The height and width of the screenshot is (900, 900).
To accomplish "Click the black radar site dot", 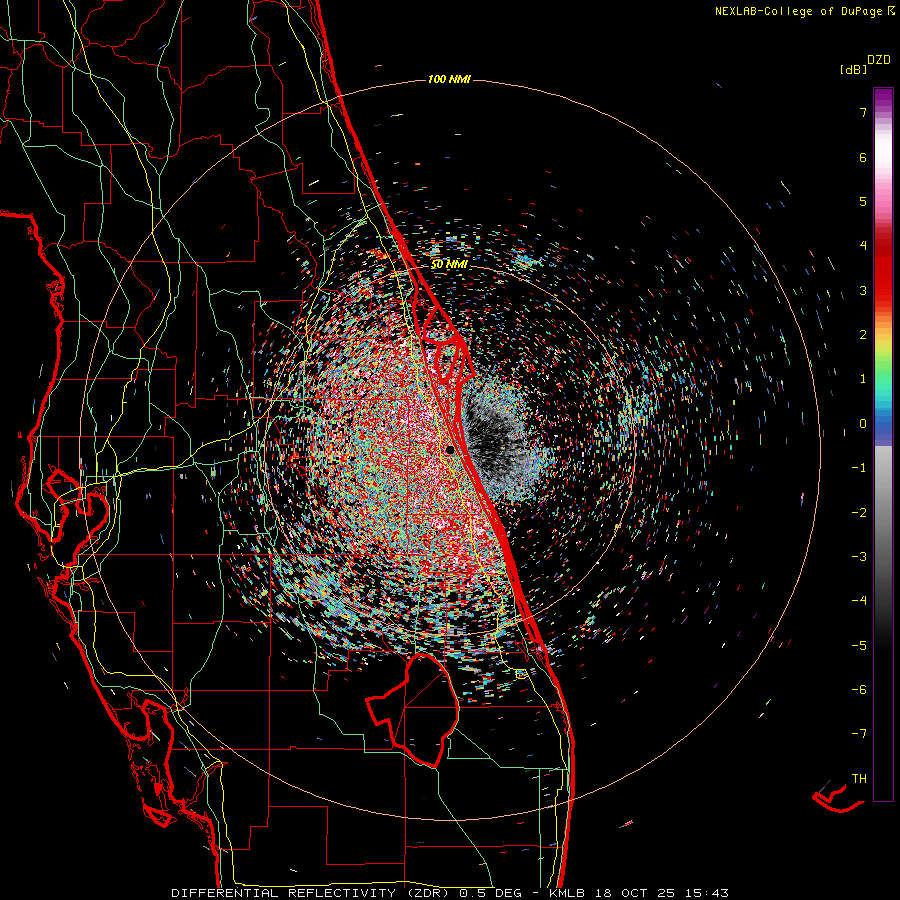I will tap(450, 449).
